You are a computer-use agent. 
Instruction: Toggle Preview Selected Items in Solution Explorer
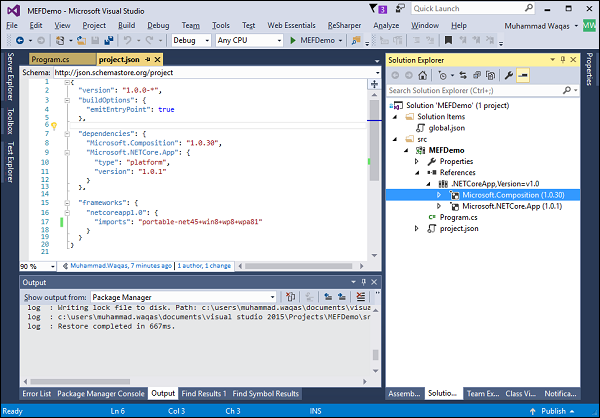525,75
